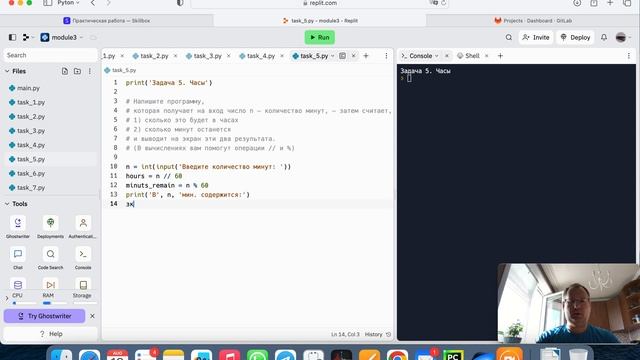Open browser sidebar toggle icon
The height and width of the screenshot is (360, 640).
(48, 3)
